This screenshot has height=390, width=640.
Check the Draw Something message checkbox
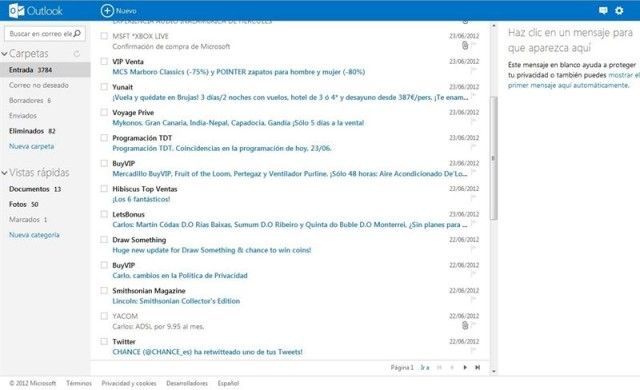click(104, 240)
